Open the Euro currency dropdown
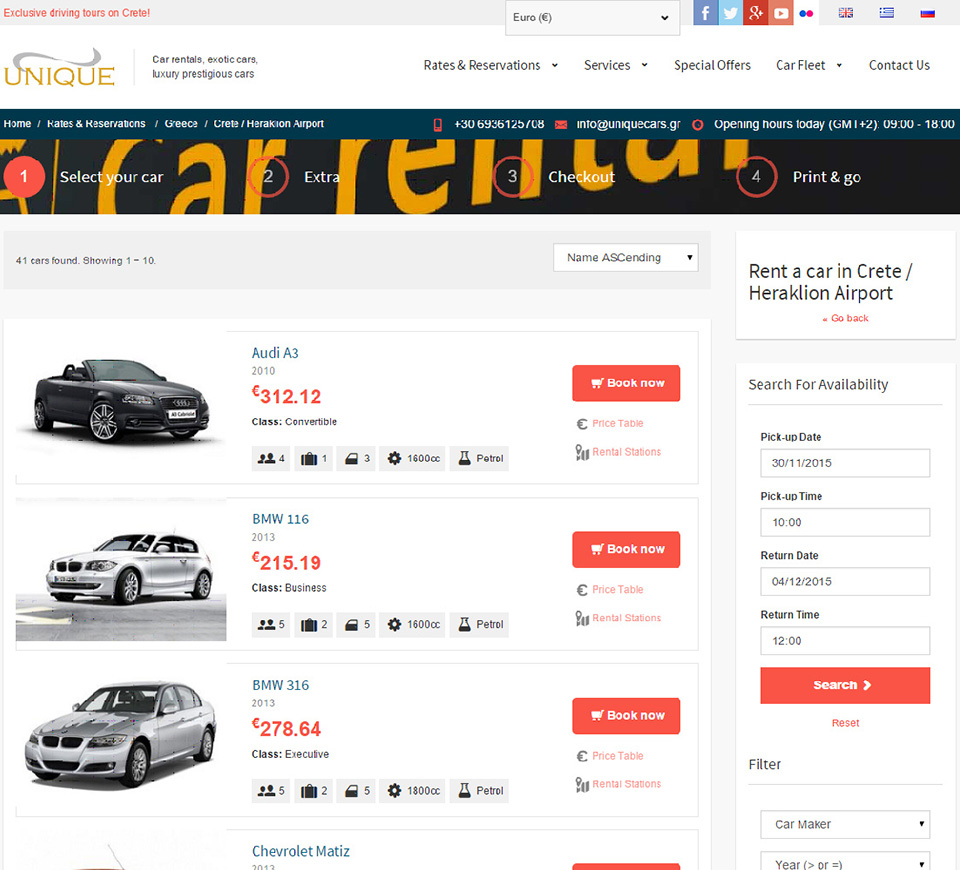The image size is (960, 870). (592, 18)
